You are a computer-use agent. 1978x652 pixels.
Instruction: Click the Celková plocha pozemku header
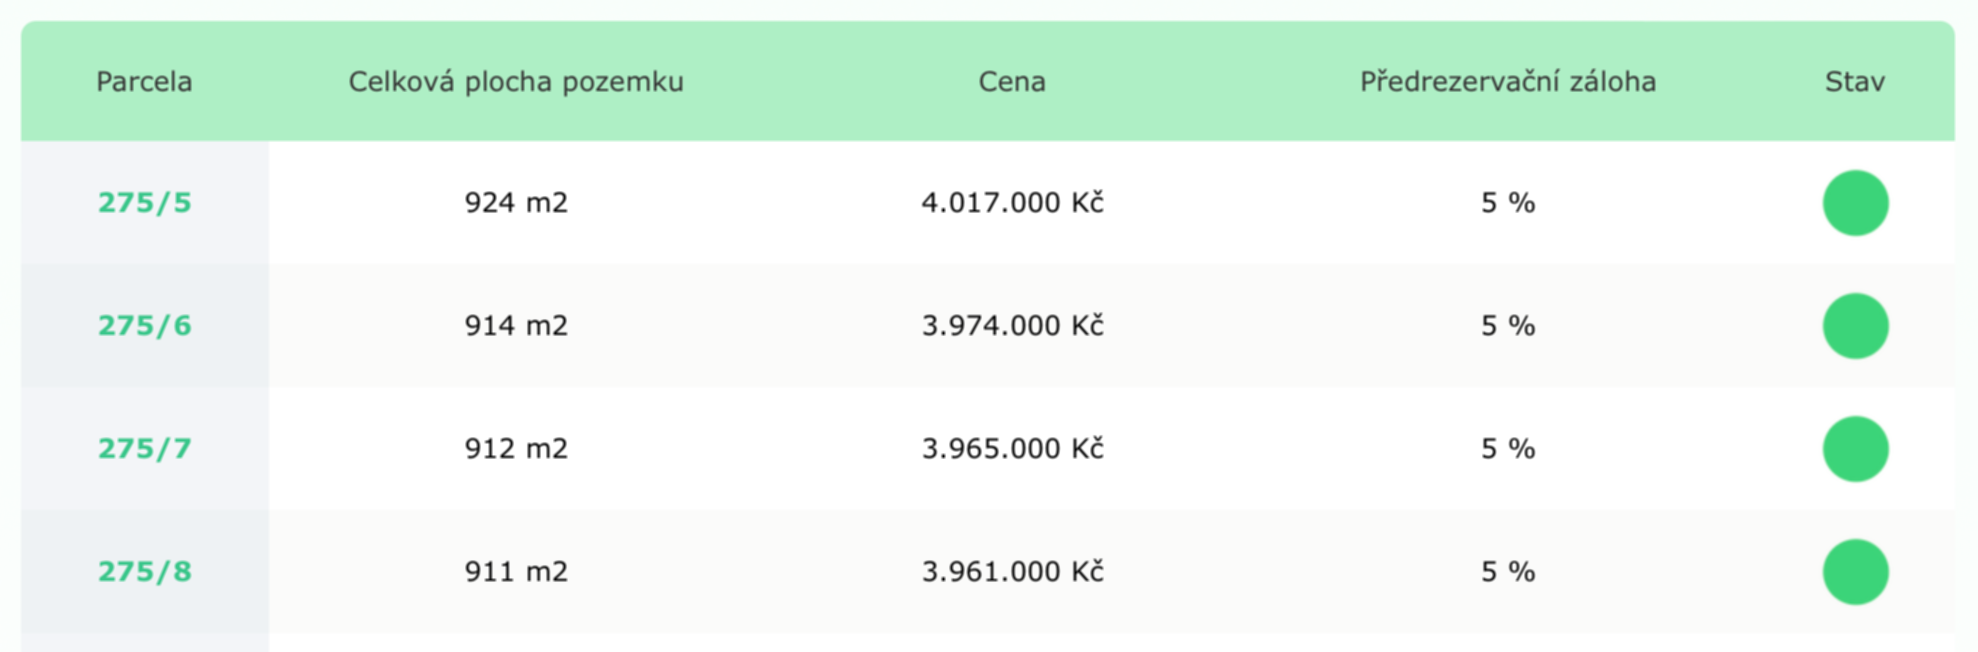click(x=516, y=82)
